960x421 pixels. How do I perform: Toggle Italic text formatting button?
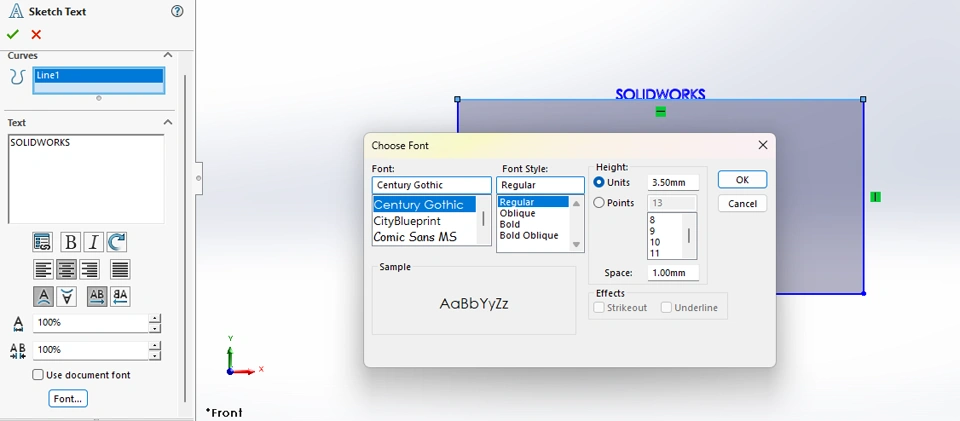(x=93, y=242)
